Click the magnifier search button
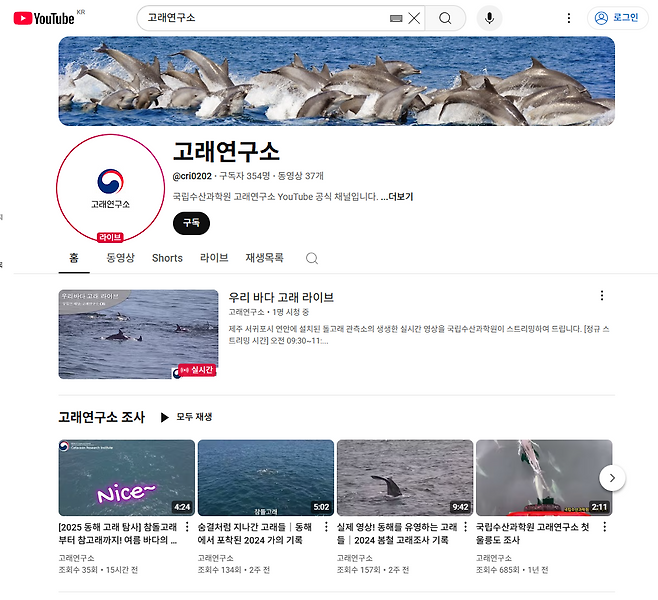Image resolution: width=658 pixels, height=600 pixels. coord(445,18)
